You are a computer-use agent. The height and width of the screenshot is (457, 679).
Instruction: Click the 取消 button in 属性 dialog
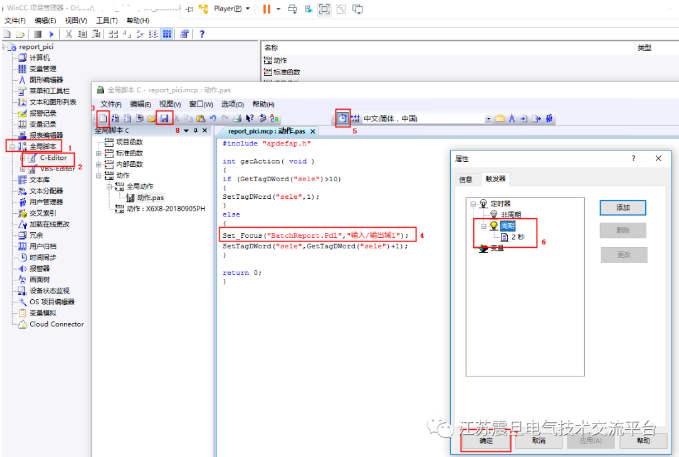pyautogui.click(x=538, y=441)
